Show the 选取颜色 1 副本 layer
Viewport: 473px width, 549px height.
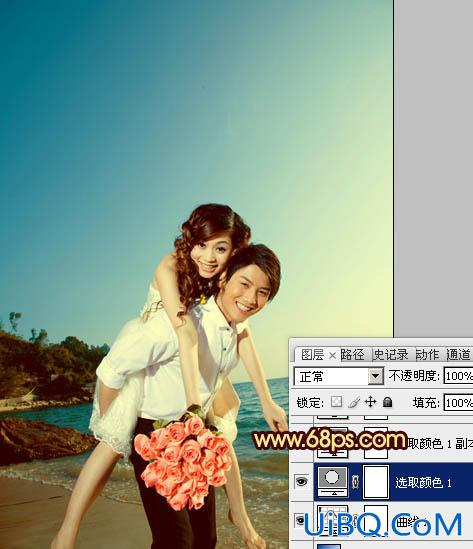pyautogui.click(x=301, y=443)
